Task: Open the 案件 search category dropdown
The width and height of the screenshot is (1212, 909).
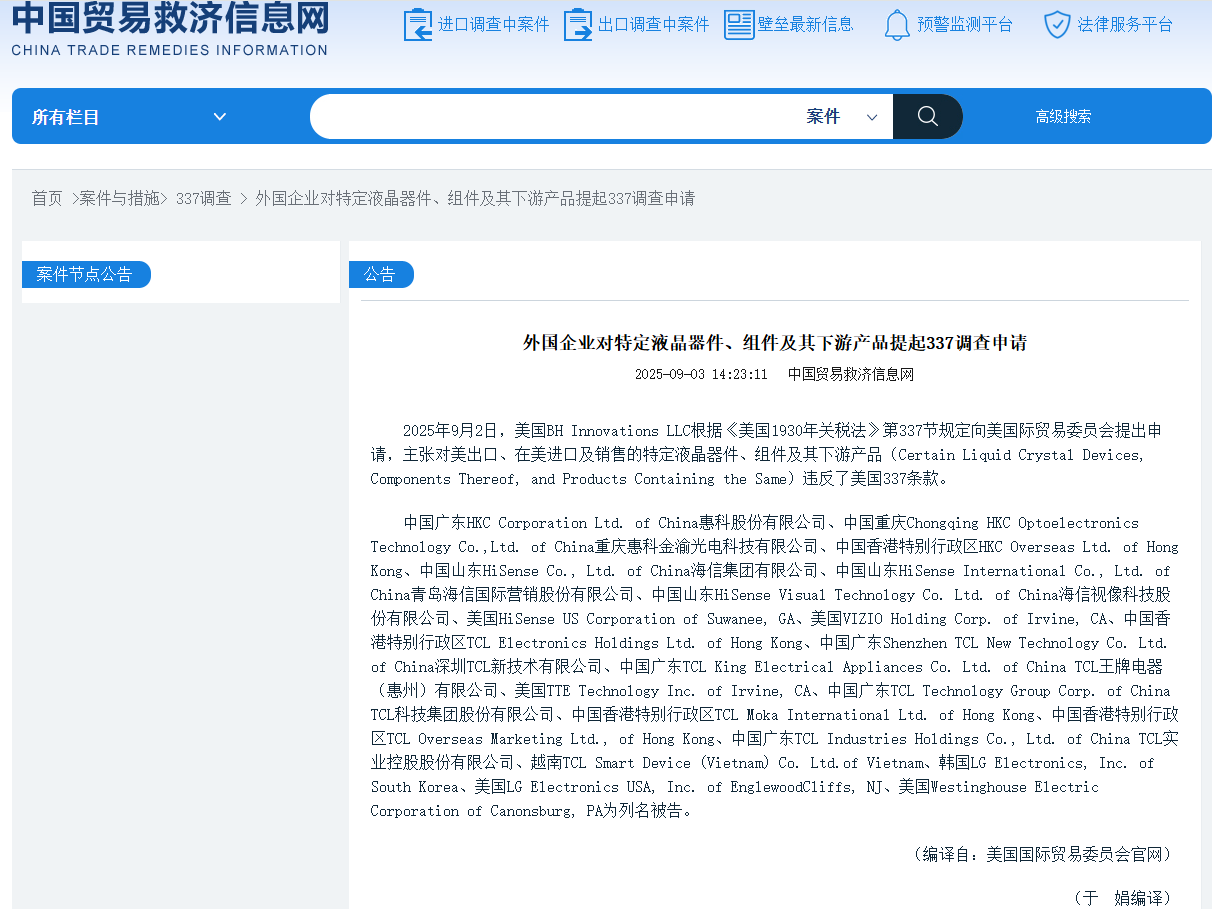Action: pos(841,117)
